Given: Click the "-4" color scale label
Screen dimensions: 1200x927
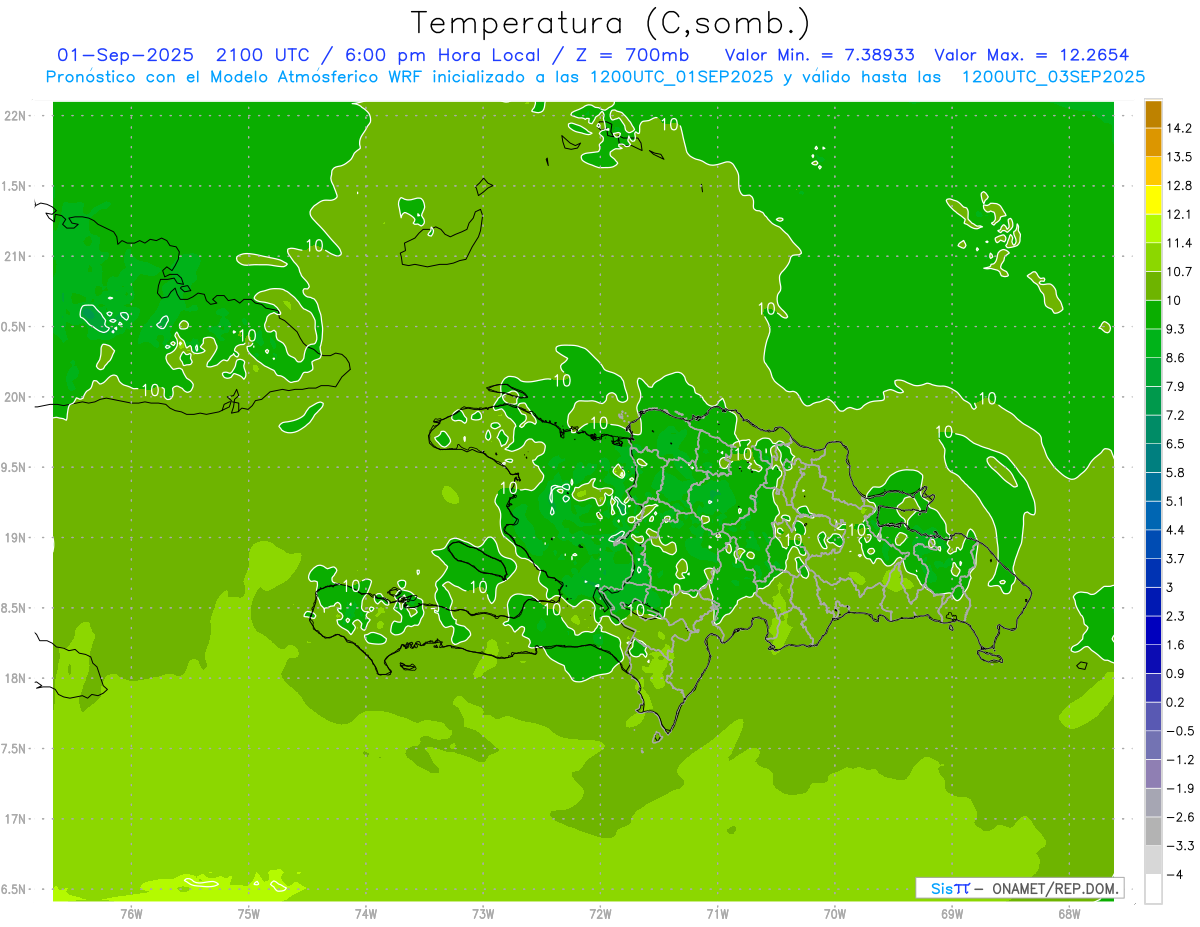Looking at the screenshot, I should (1176, 874).
